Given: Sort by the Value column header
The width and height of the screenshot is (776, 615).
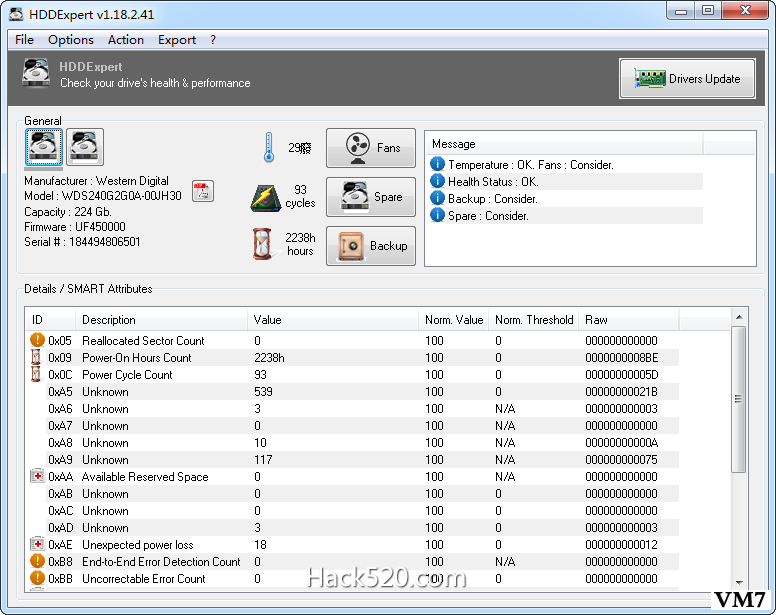Looking at the screenshot, I should tap(333, 320).
